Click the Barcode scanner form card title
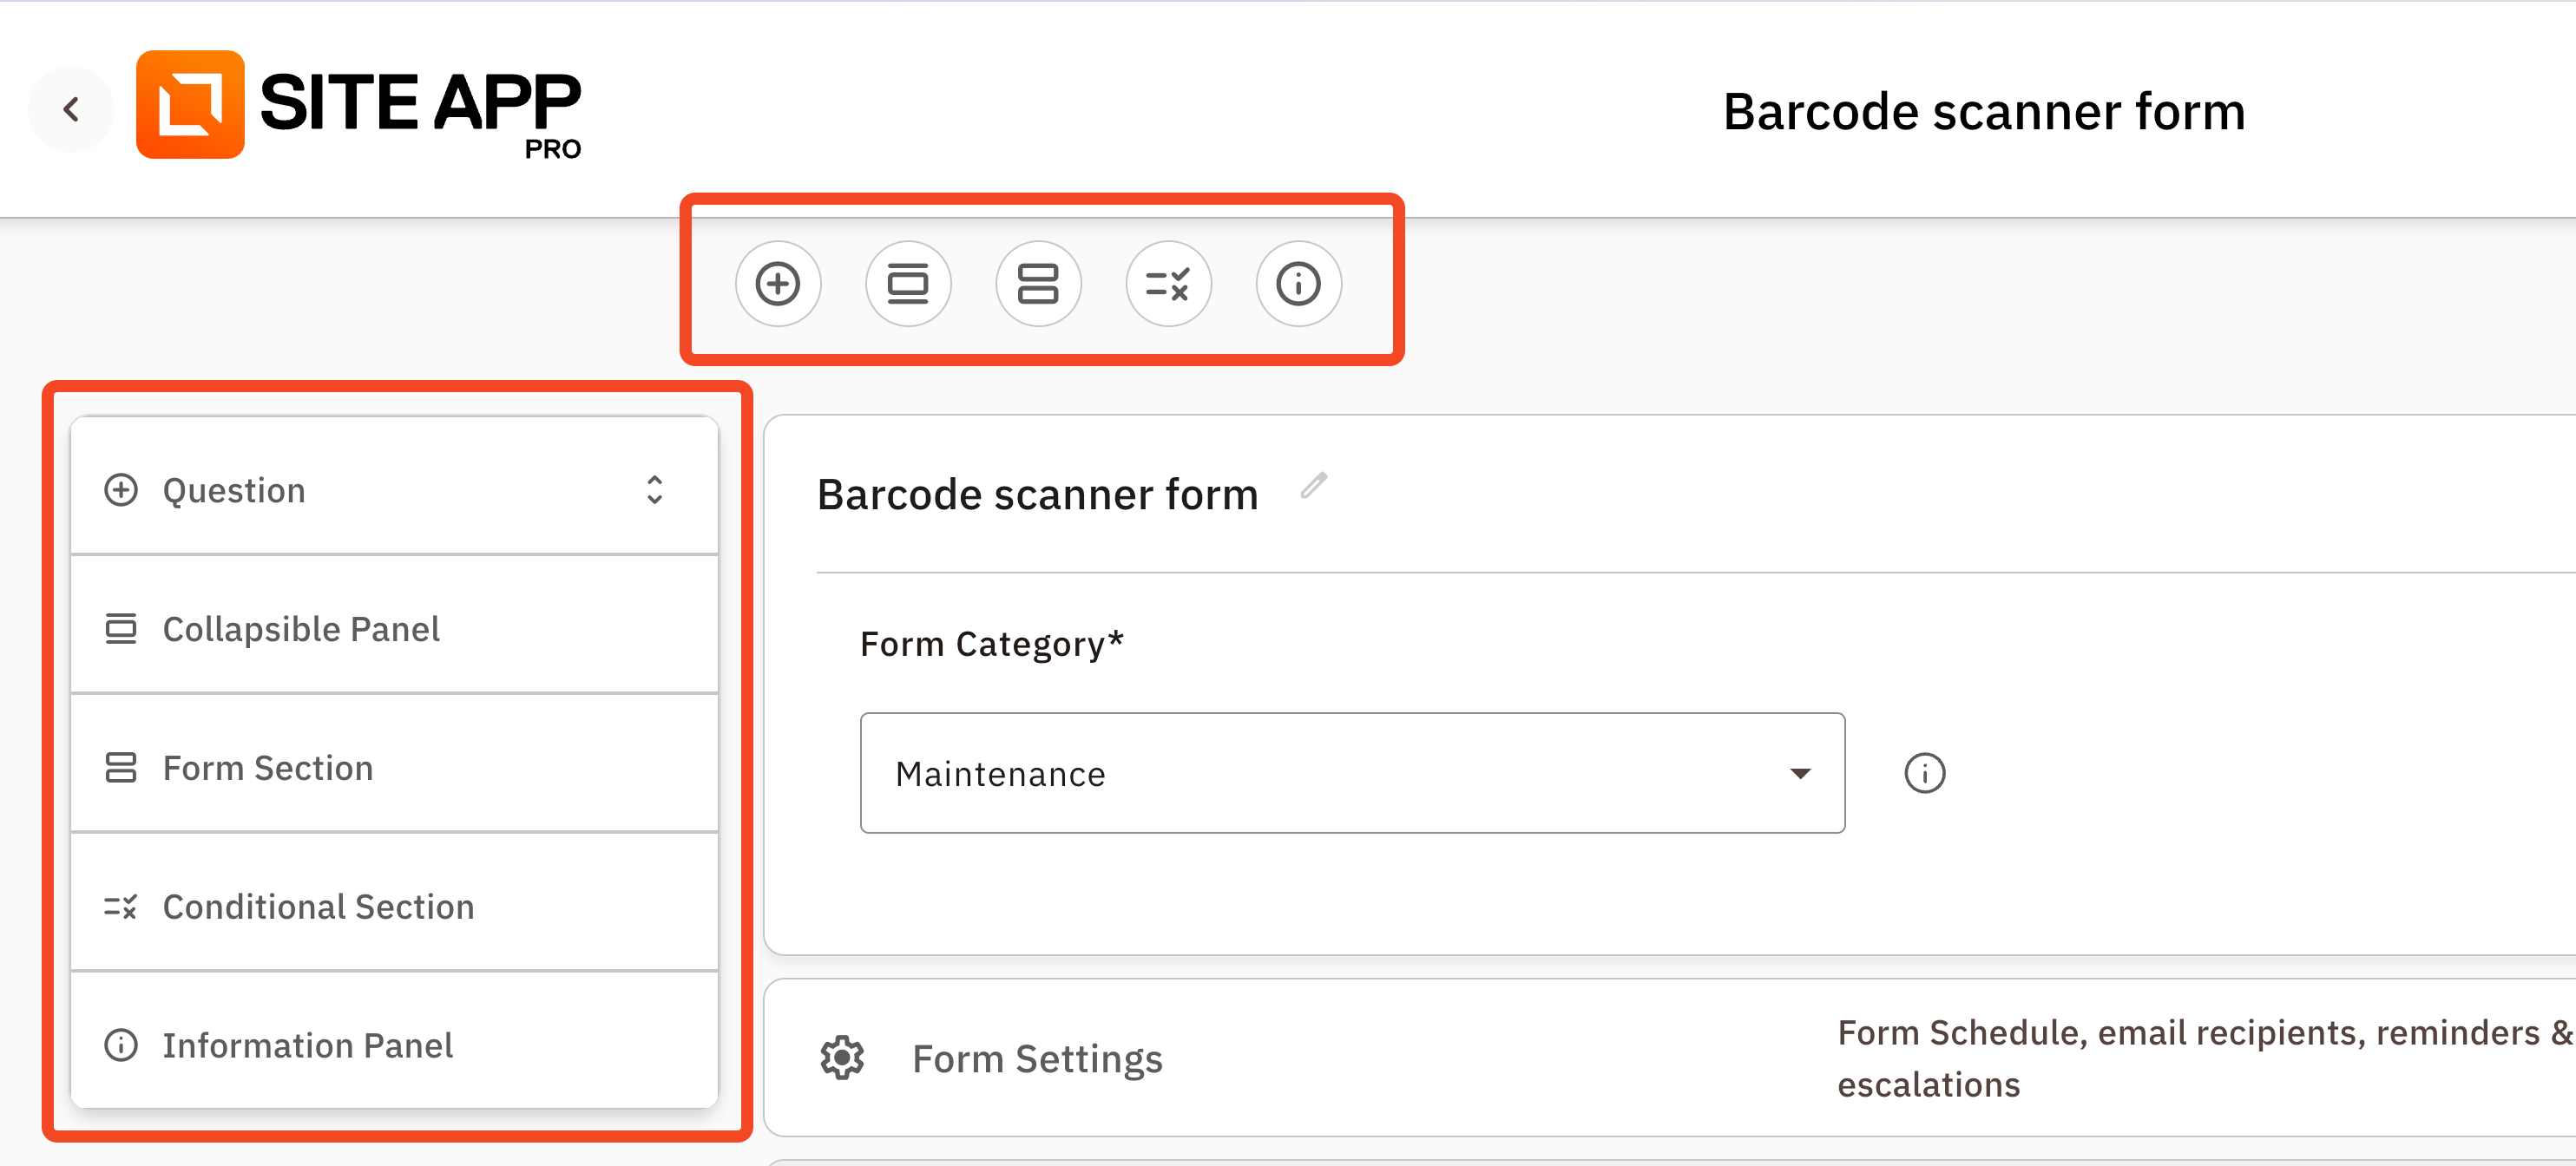This screenshot has height=1166, width=2576. coord(1037,495)
